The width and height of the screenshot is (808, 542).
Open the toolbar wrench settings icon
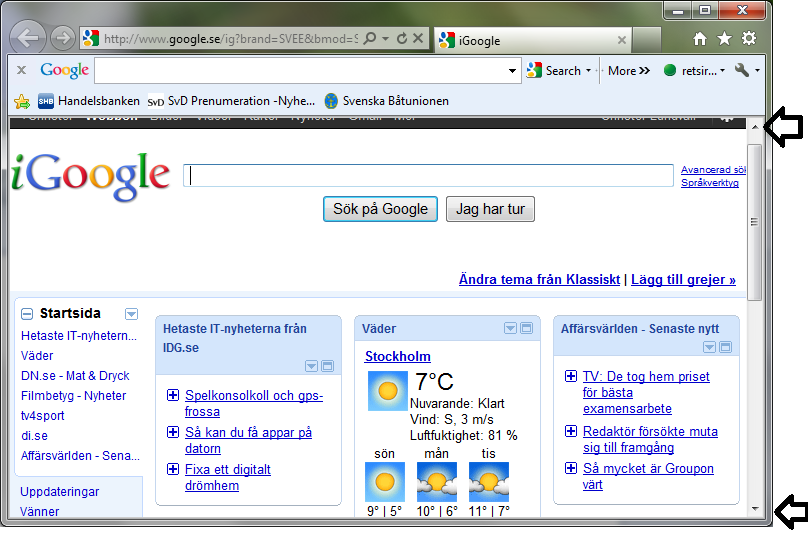pyautogui.click(x=742, y=70)
